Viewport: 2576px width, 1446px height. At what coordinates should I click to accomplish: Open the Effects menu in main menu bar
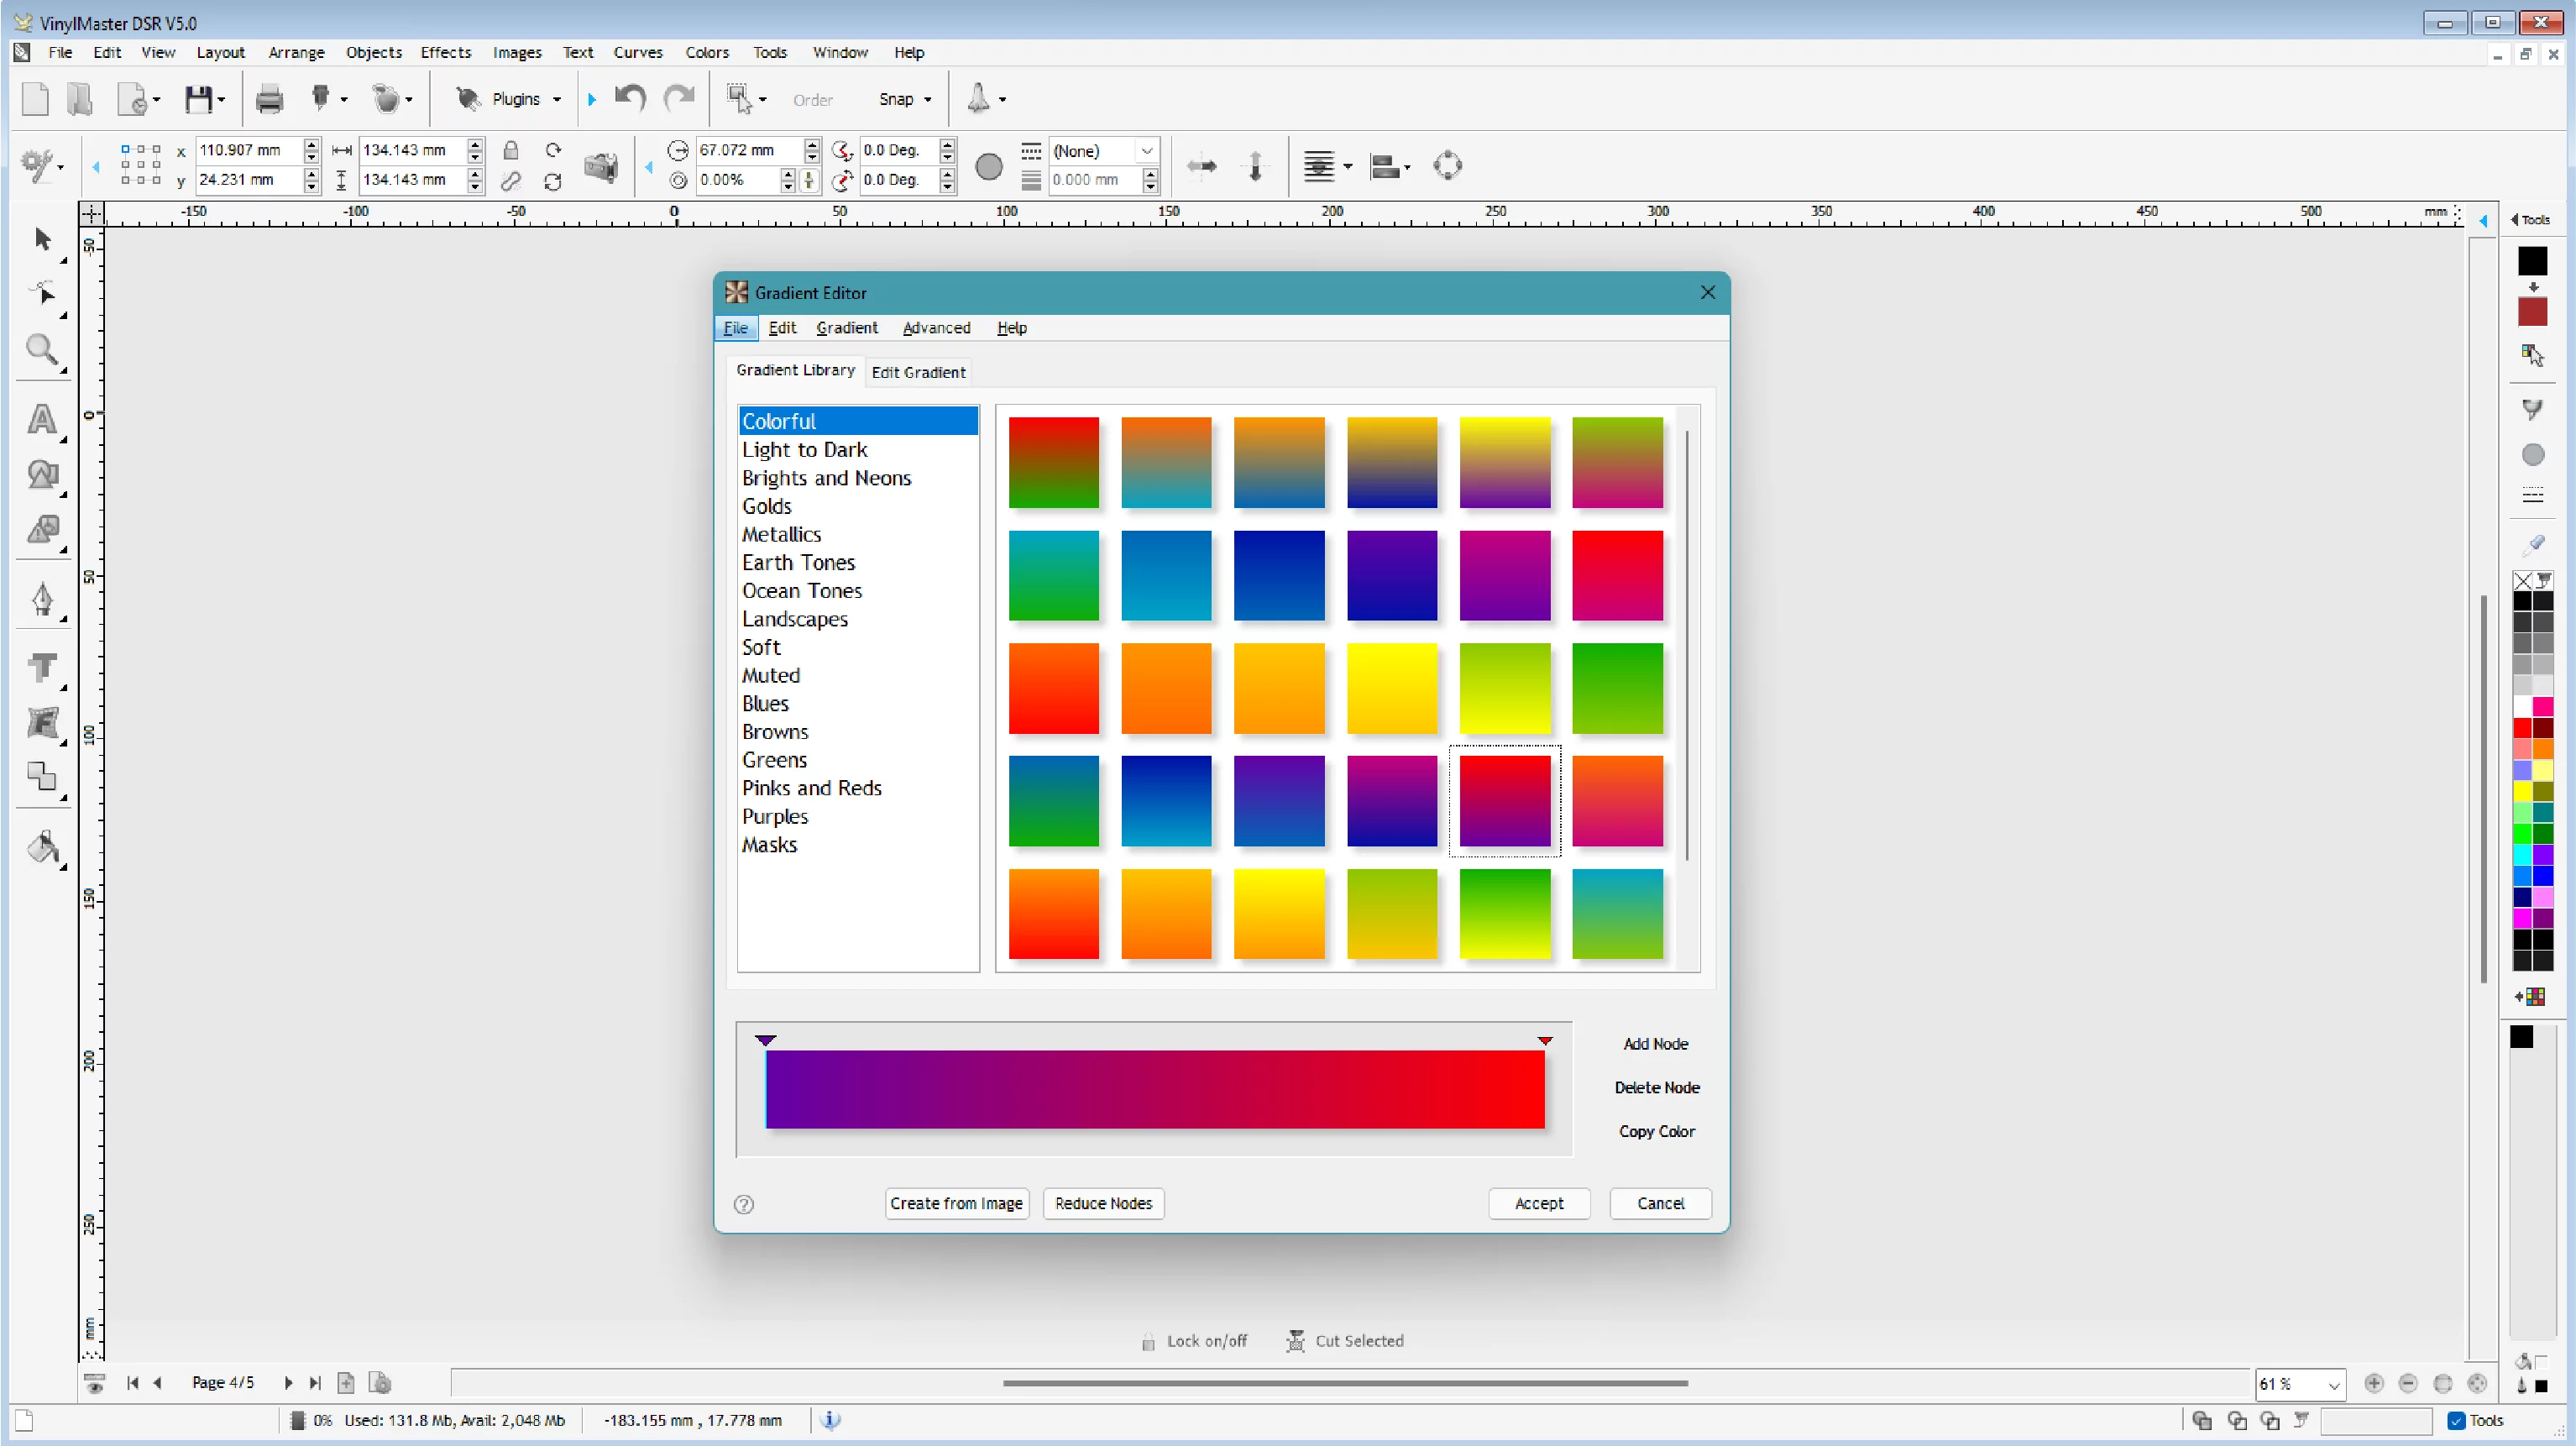[x=445, y=52]
